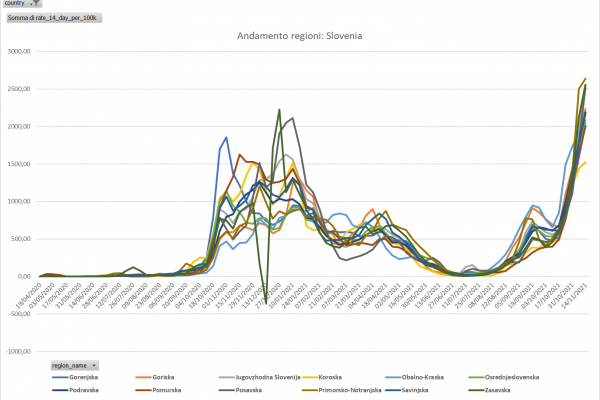Select the 2000,00 vertical axis label

(19, 126)
